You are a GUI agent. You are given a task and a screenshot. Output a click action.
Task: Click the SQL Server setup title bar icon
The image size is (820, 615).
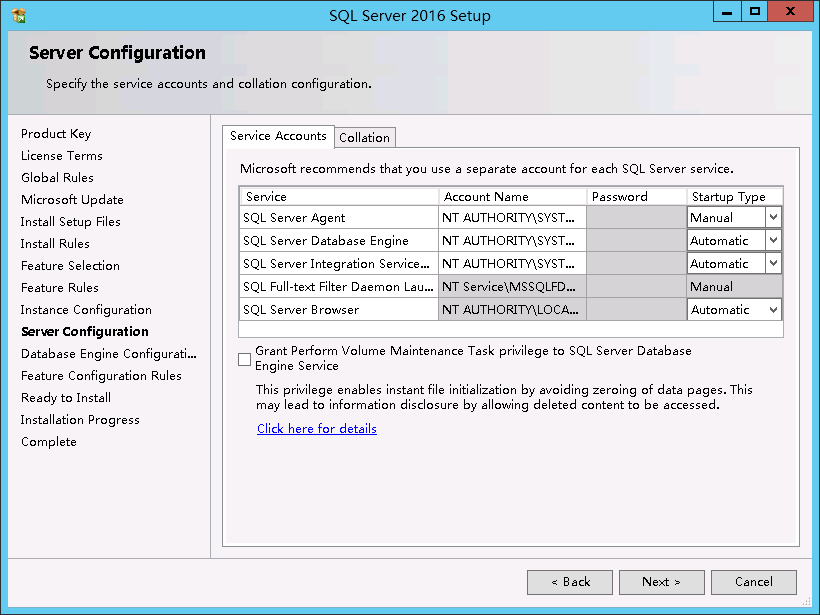19,16
